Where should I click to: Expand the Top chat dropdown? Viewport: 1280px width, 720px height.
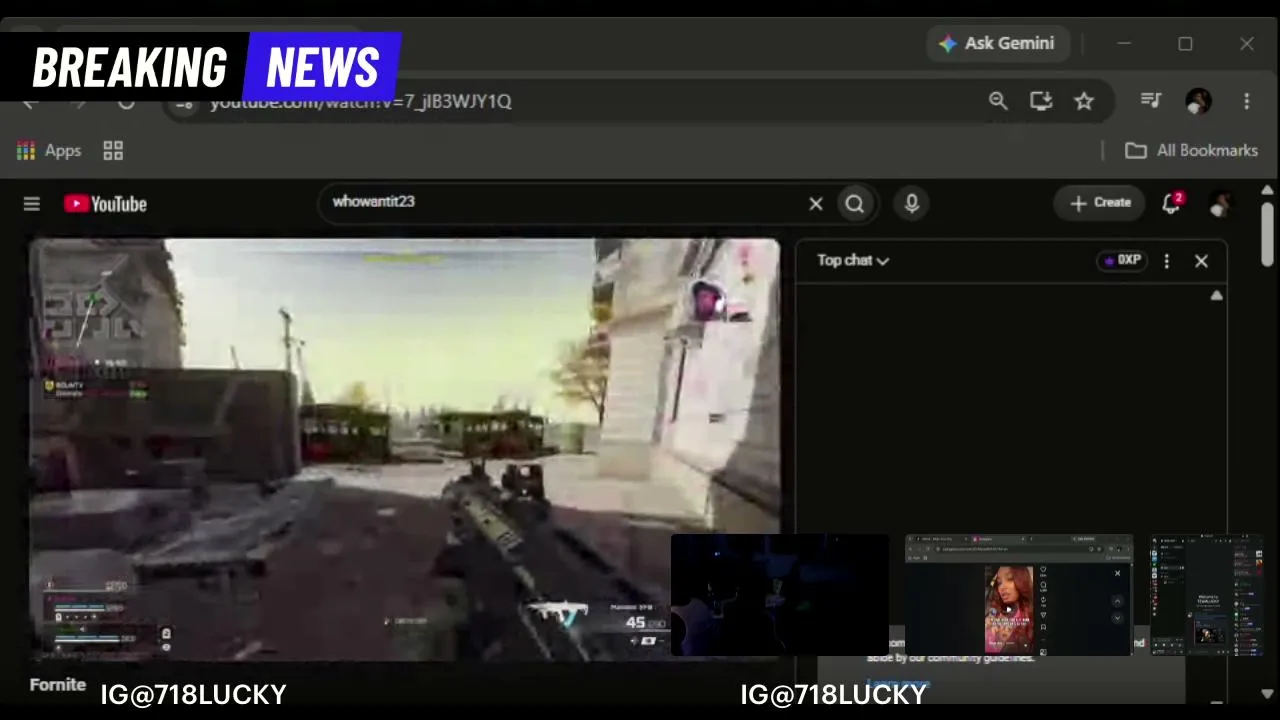[x=853, y=260]
